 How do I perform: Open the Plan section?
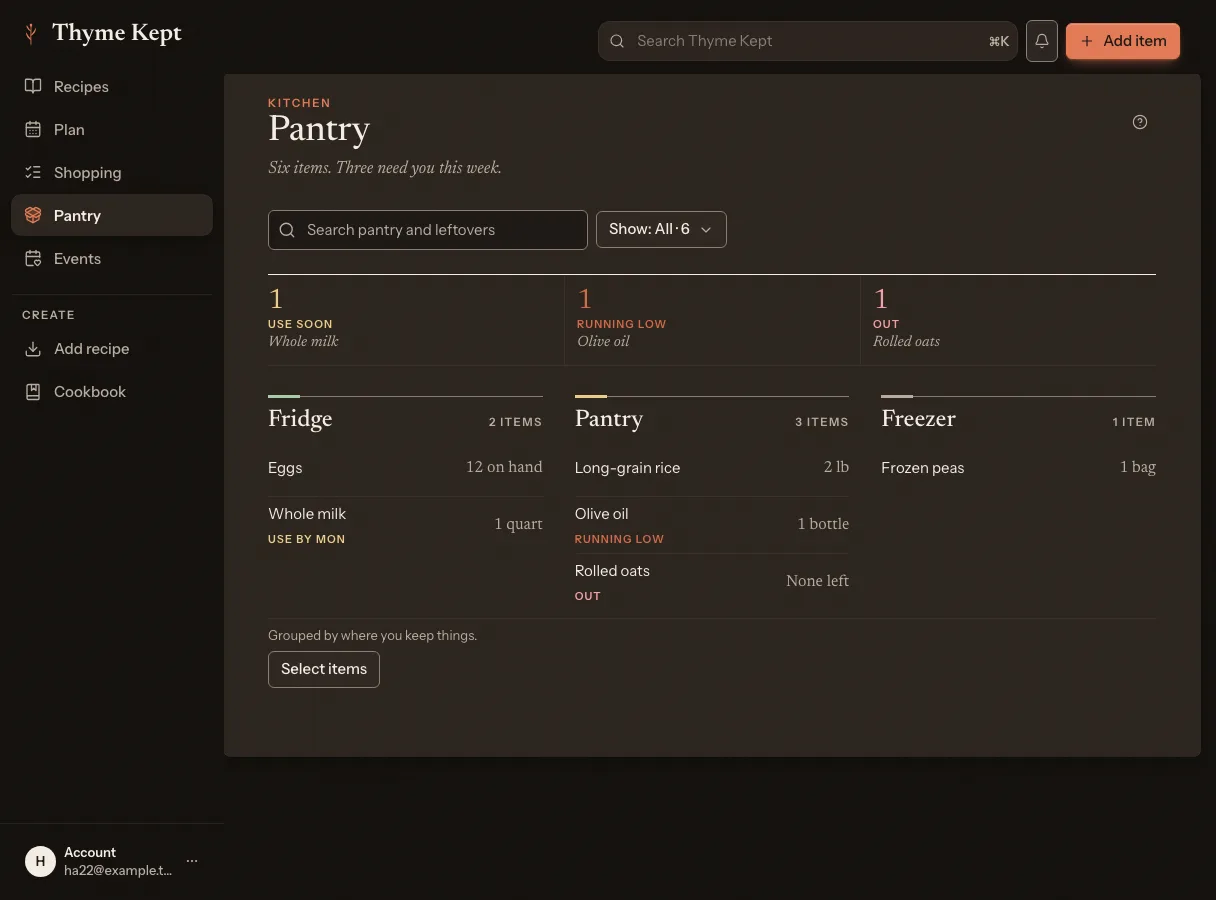(112, 129)
